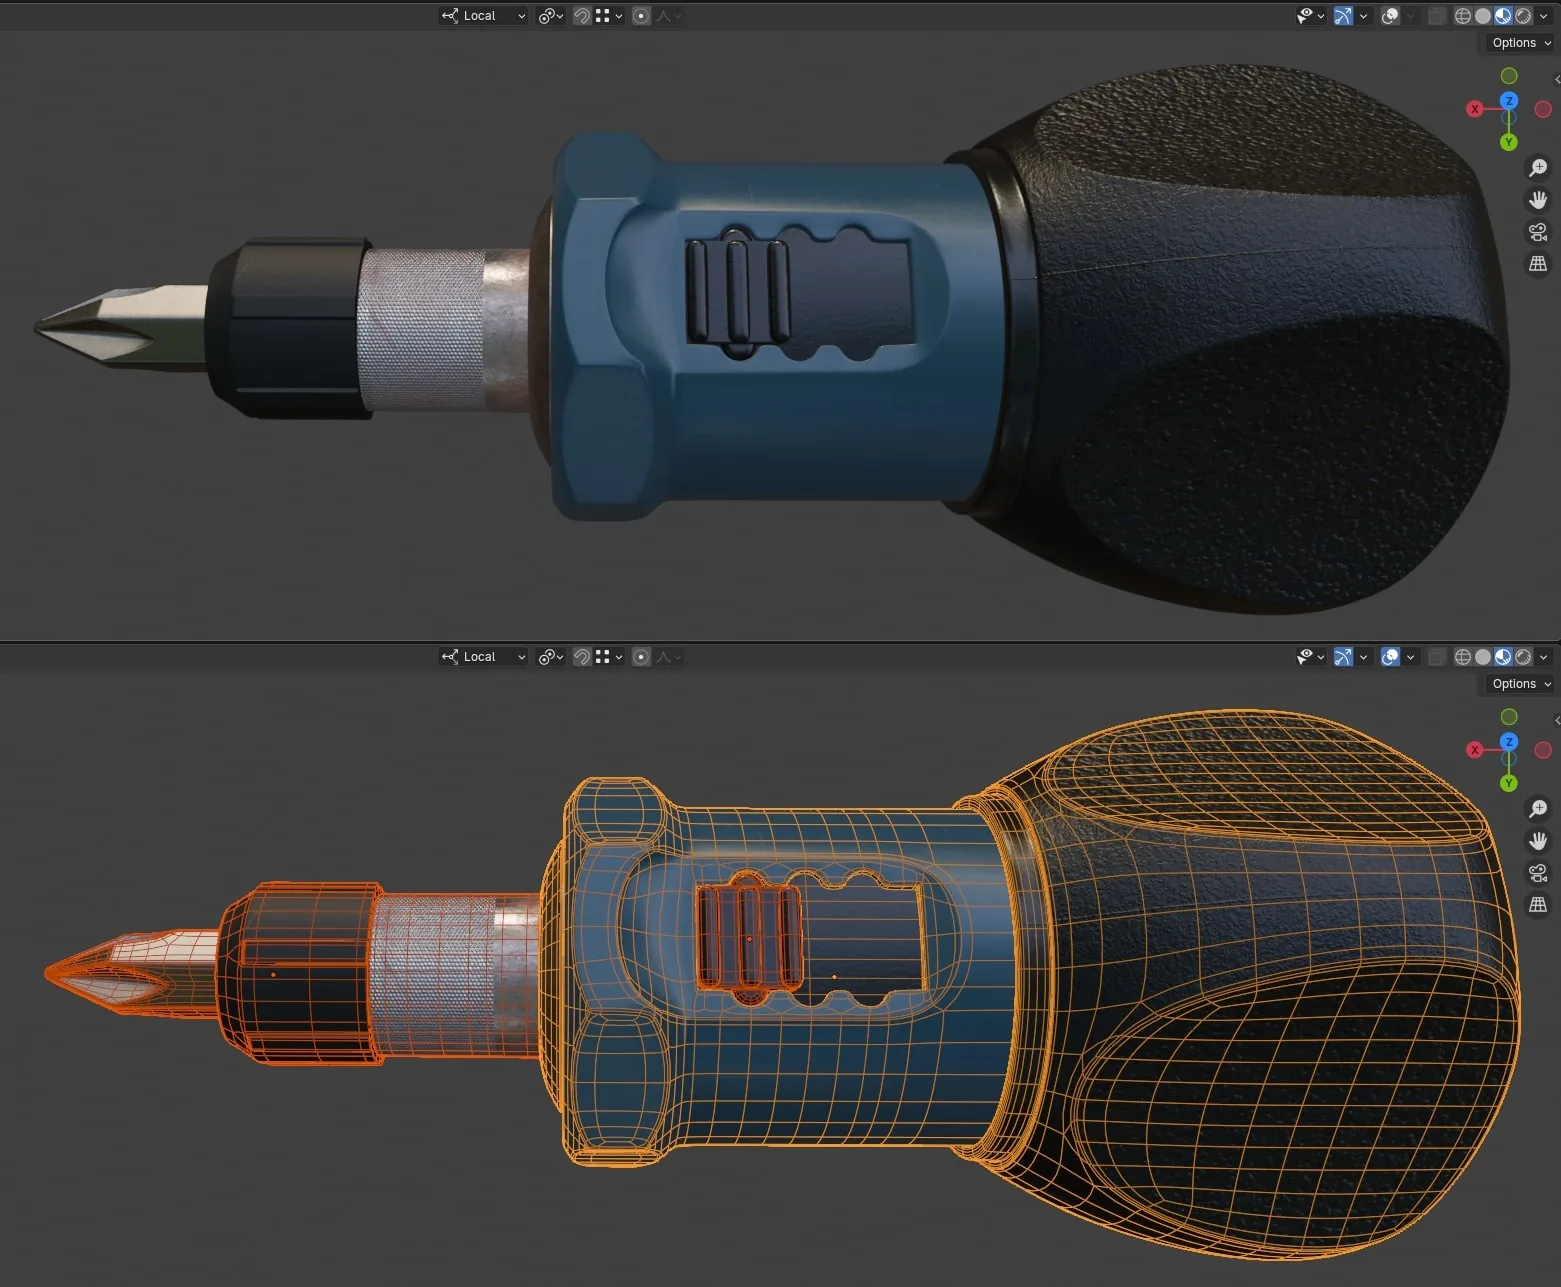Click the pan hand gizmo in lower viewport

pos(1538,841)
